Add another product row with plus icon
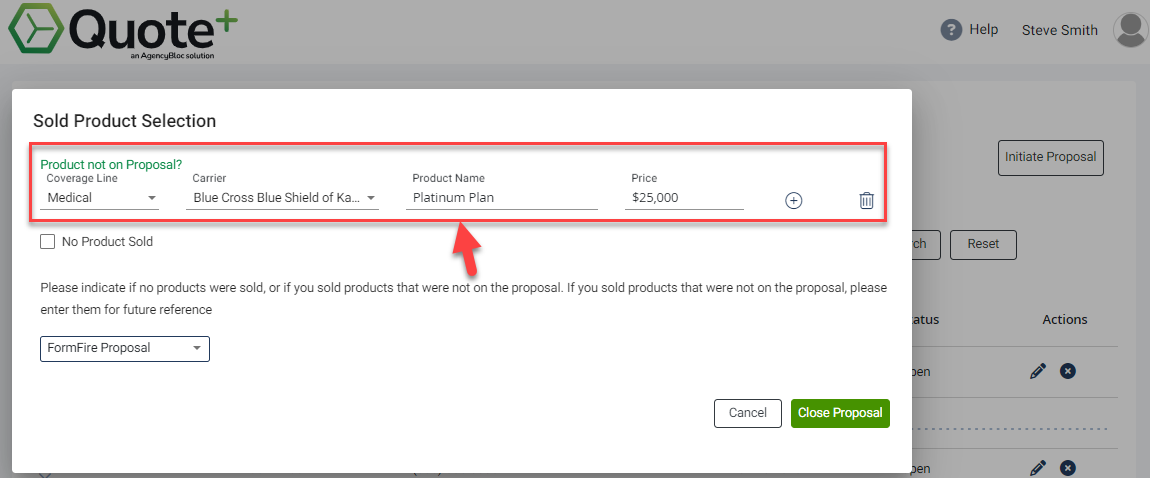Viewport: 1150px width, 478px height. (x=794, y=200)
